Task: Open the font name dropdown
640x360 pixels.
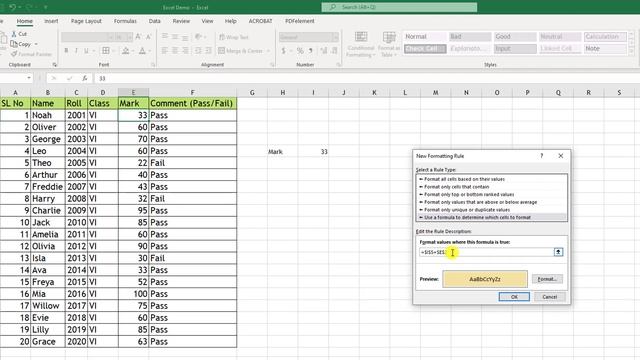Action: point(111,37)
